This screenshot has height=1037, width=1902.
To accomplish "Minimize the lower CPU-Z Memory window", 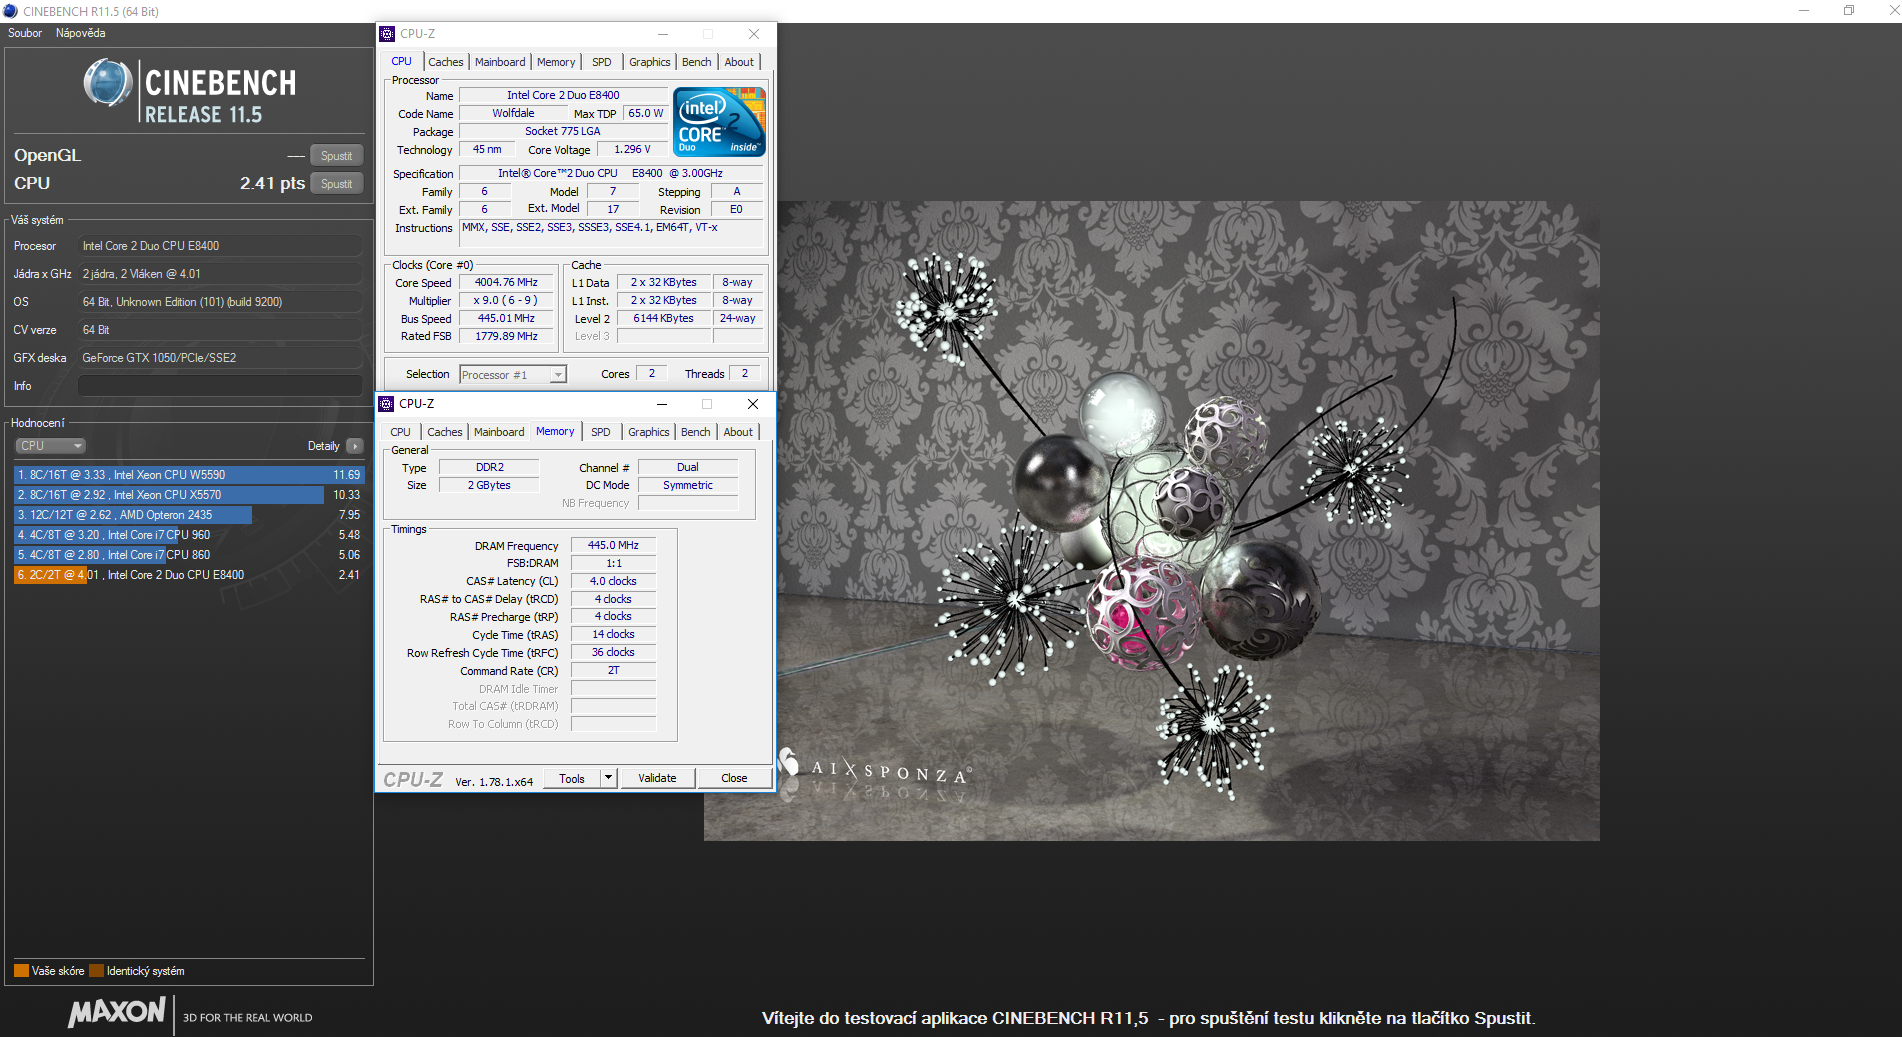I will click(x=661, y=404).
